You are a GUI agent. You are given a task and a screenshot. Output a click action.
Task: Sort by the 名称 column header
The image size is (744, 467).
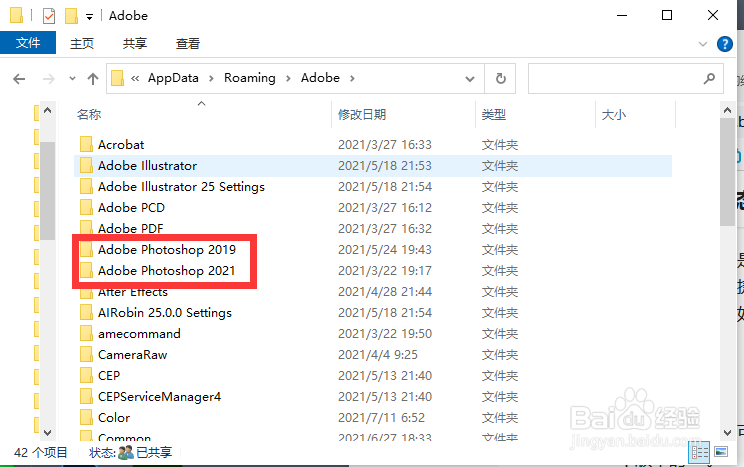tap(89, 114)
